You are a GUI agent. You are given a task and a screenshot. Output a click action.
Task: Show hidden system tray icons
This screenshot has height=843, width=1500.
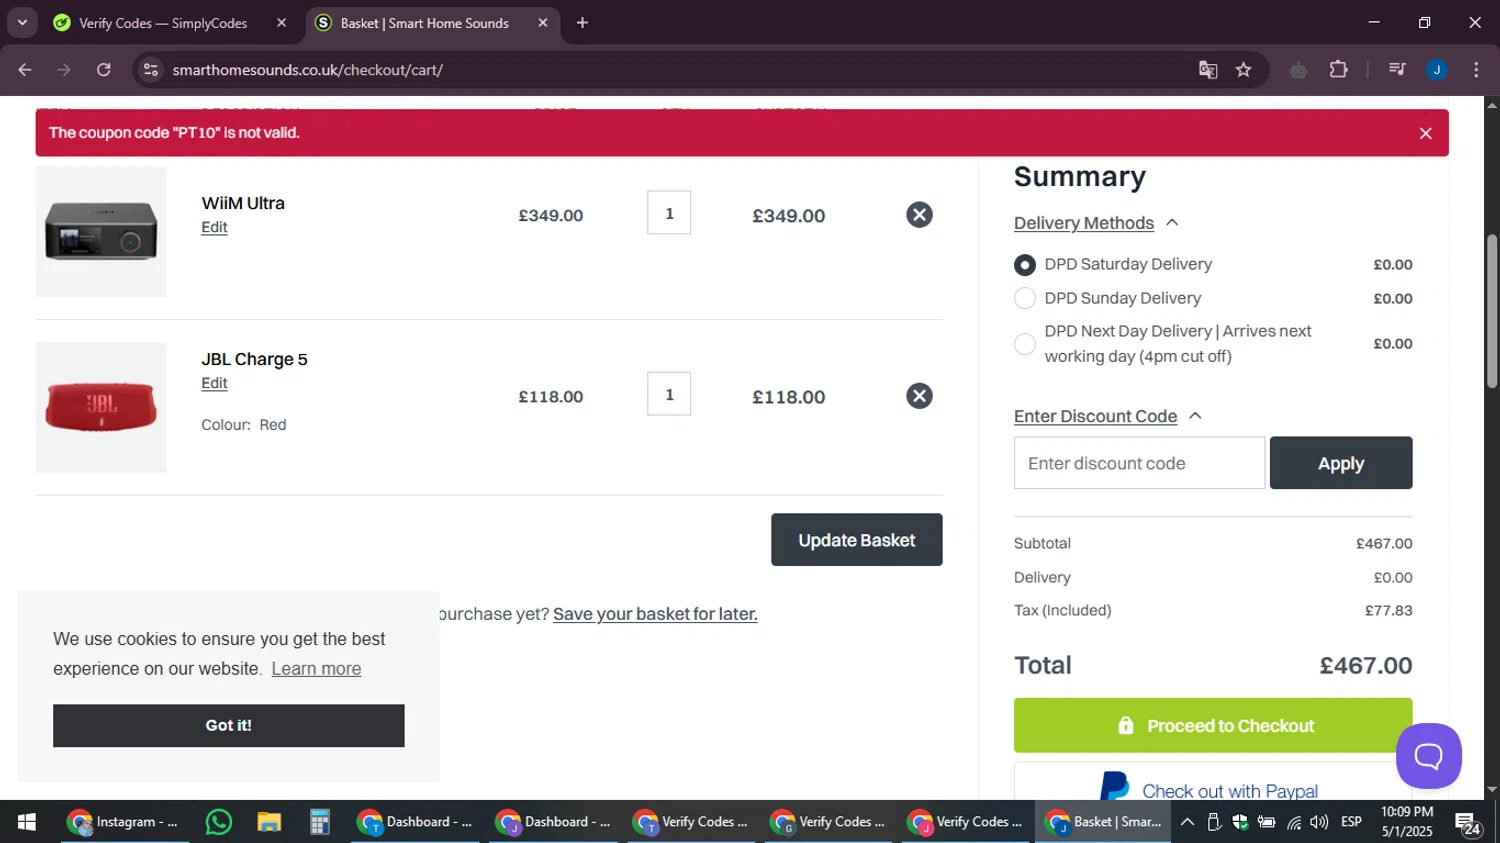pyautogui.click(x=1187, y=822)
